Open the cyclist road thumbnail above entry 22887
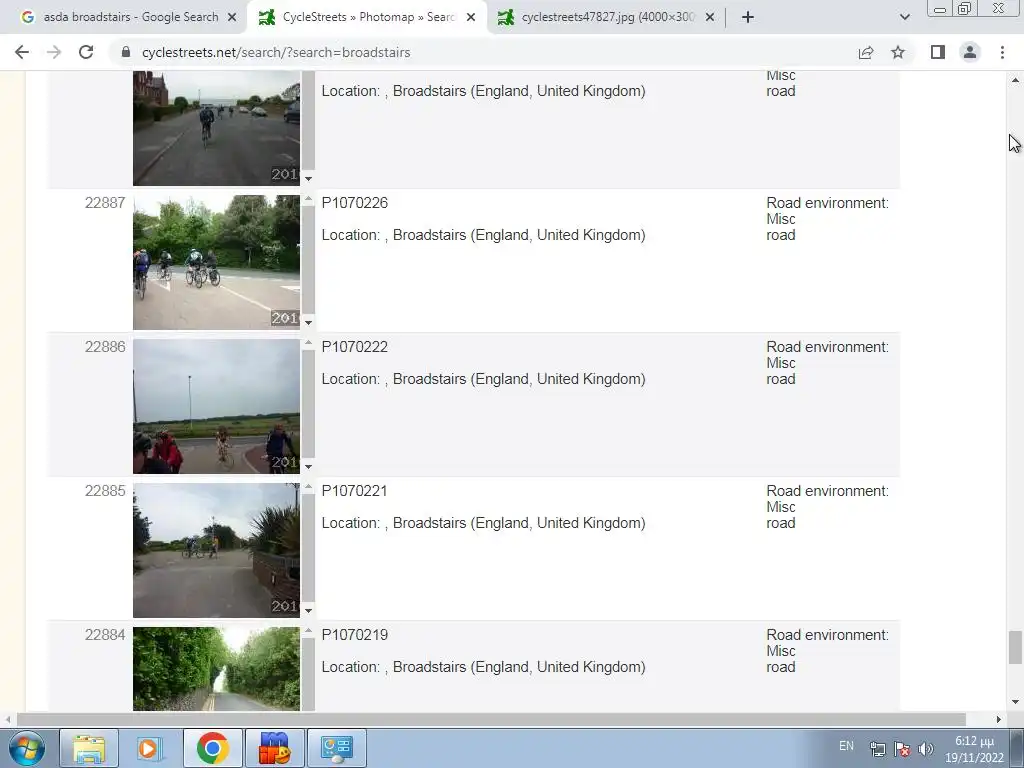Screen dimensions: 1024x768 (x=216, y=129)
